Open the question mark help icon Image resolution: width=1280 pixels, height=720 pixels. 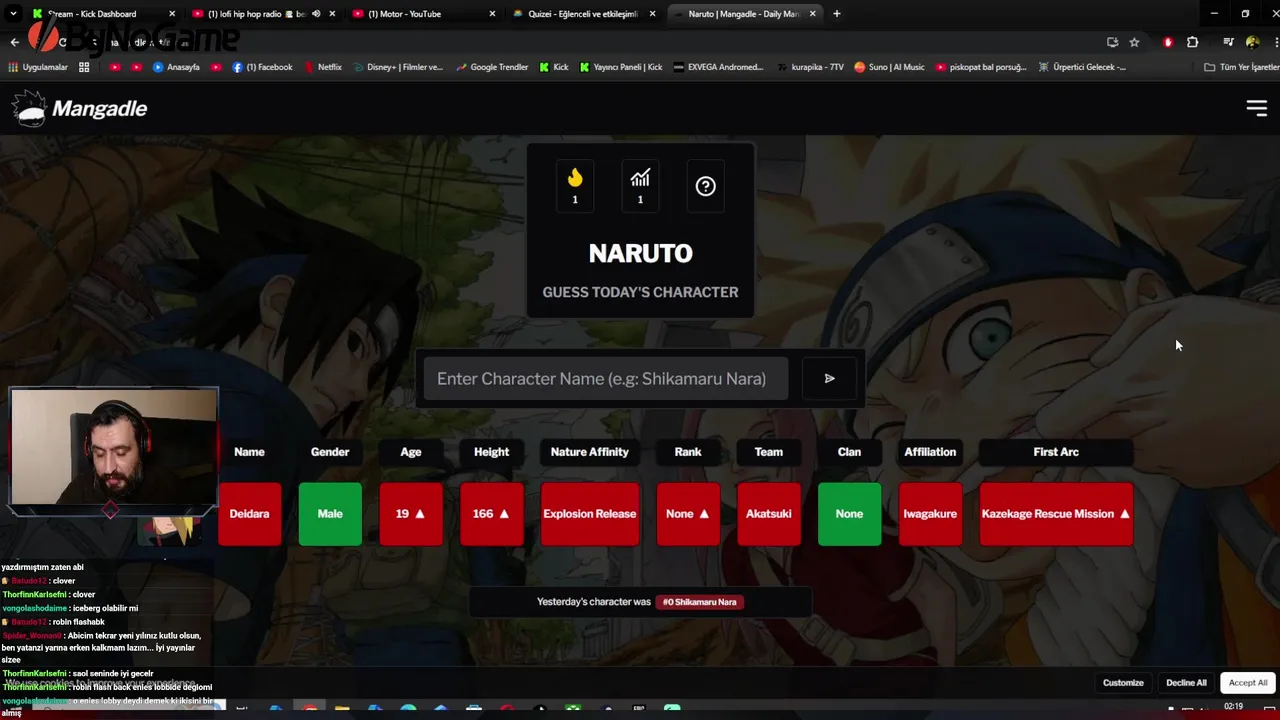coord(706,186)
